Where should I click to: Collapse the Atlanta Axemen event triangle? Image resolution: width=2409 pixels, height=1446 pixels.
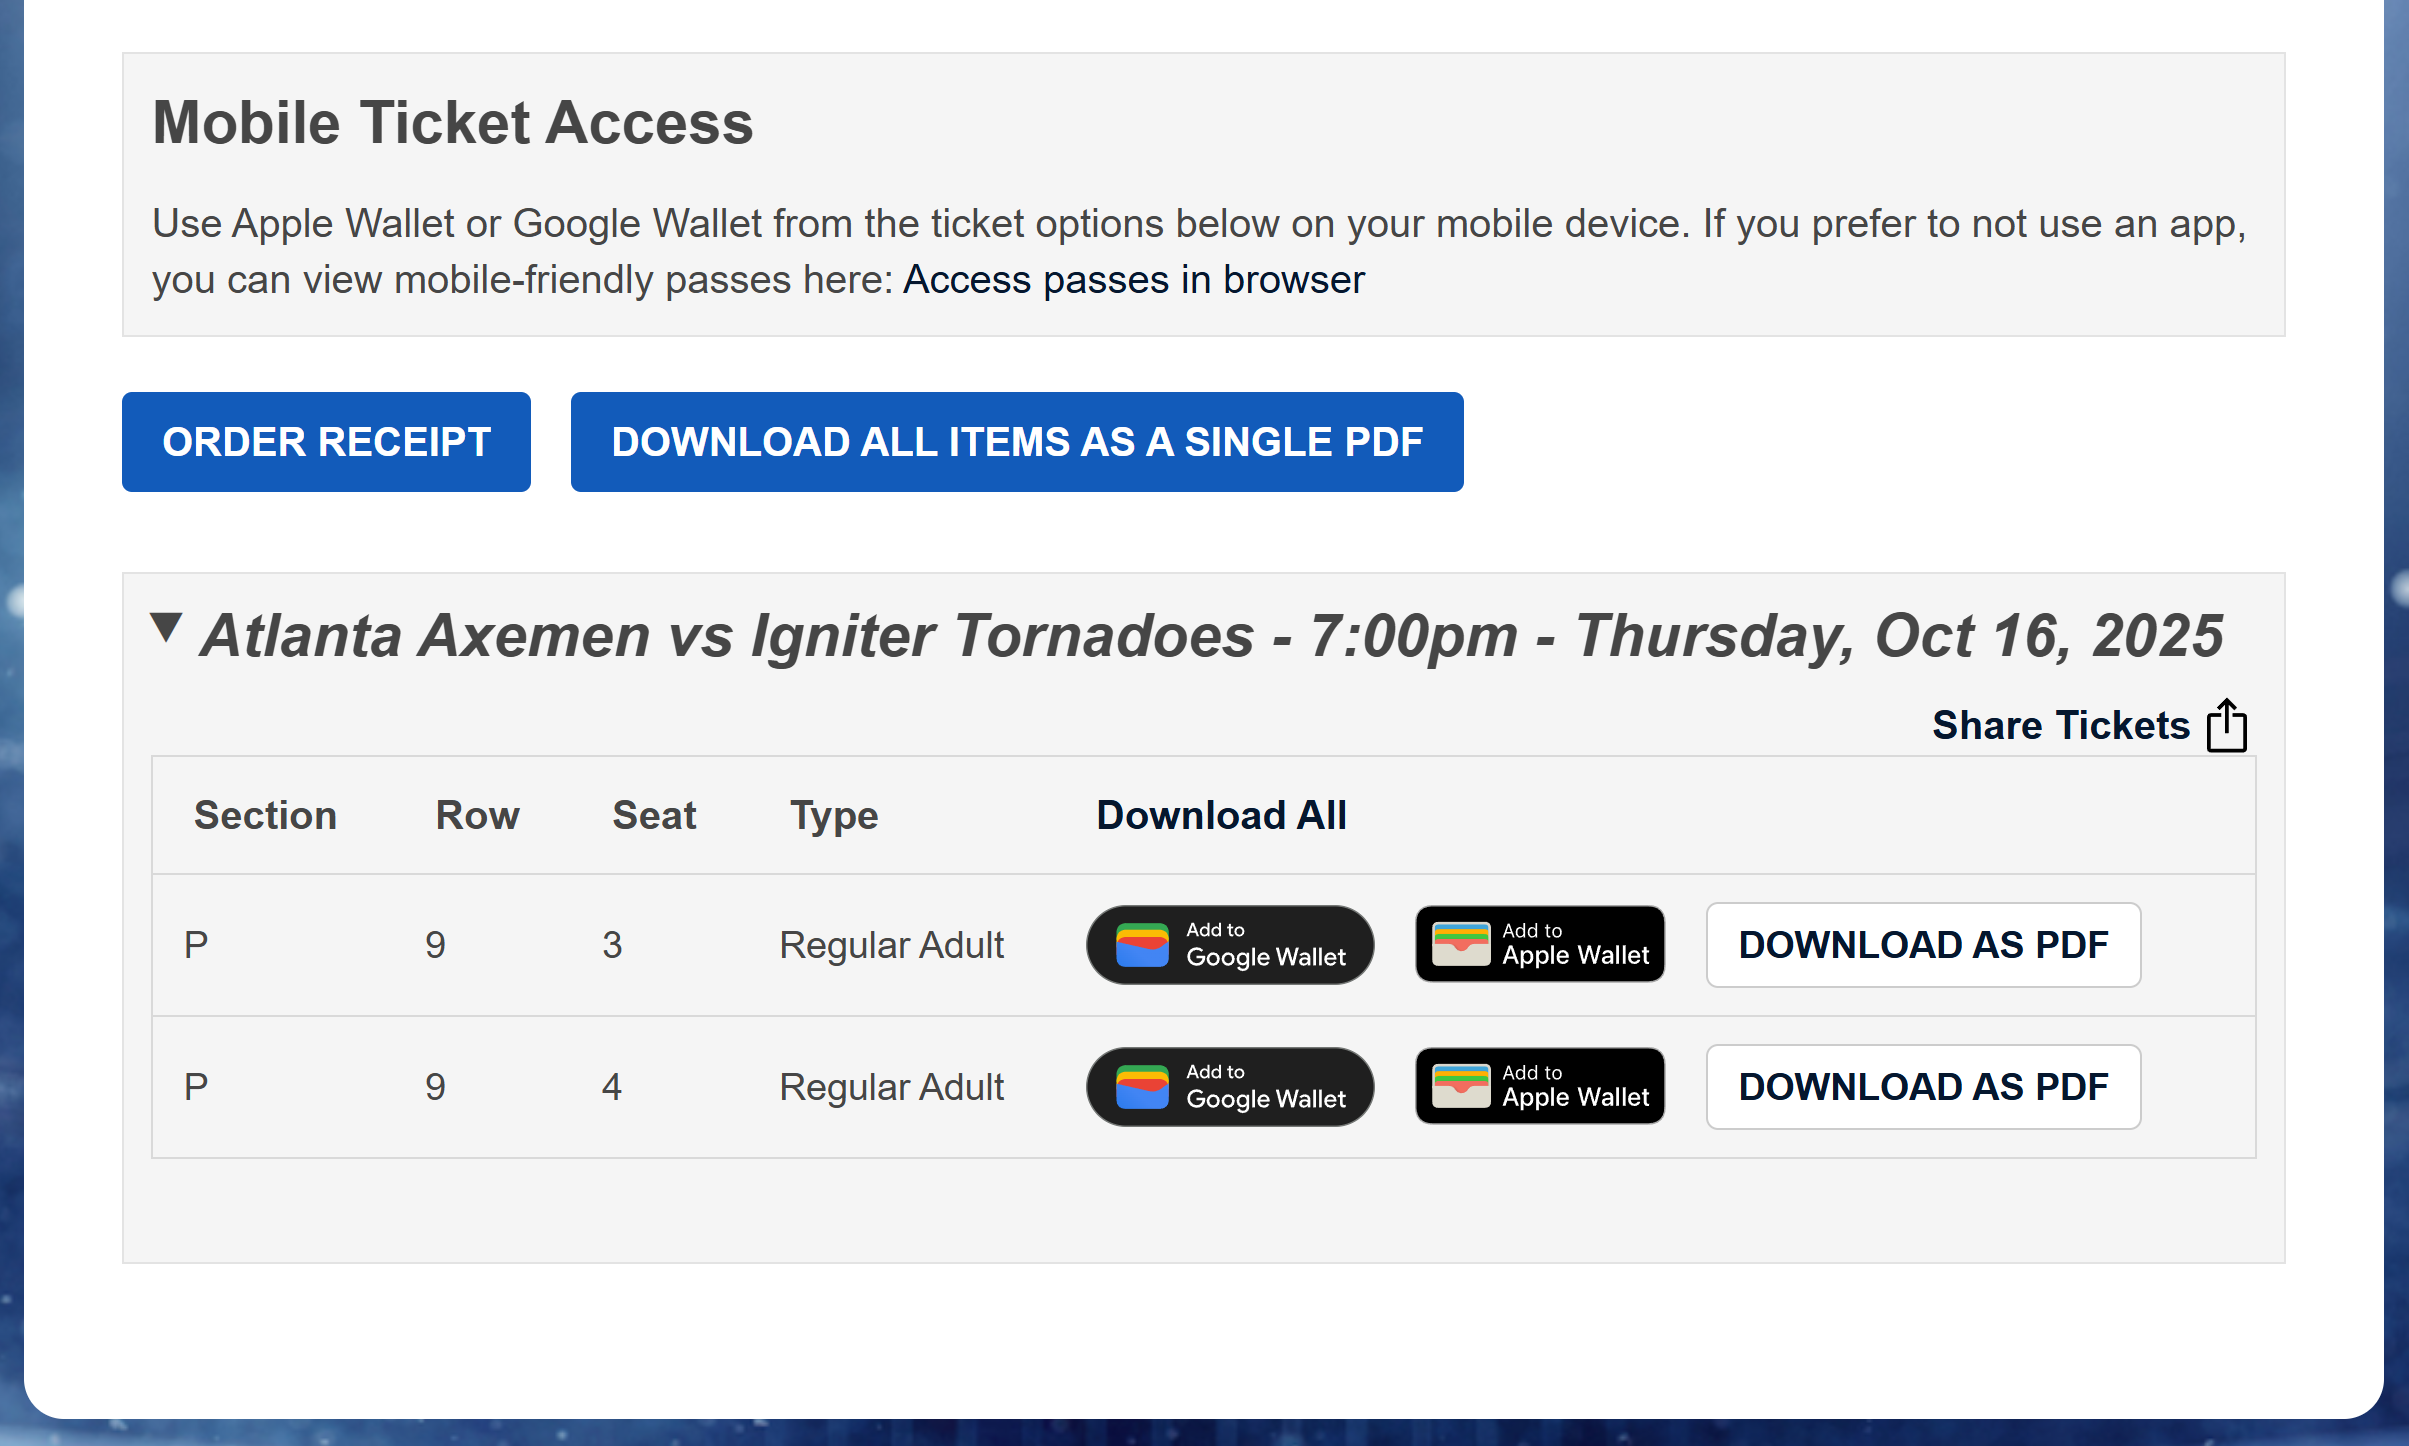pyautogui.click(x=166, y=629)
